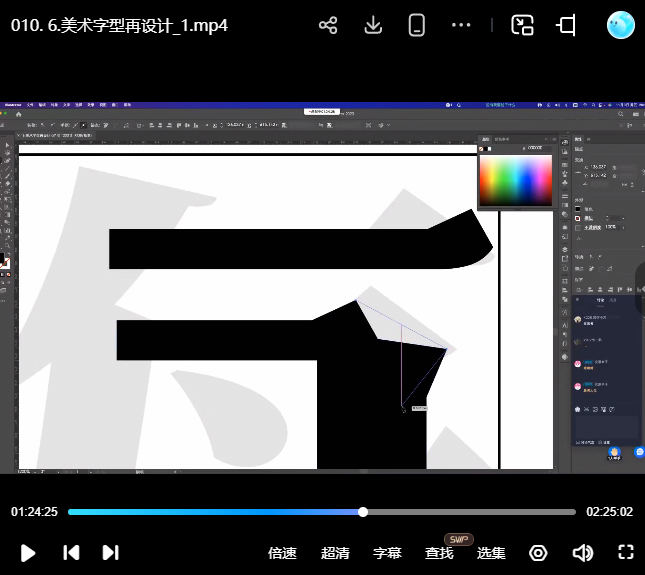
Task: Mute the video volume
Action: pyautogui.click(x=582, y=553)
